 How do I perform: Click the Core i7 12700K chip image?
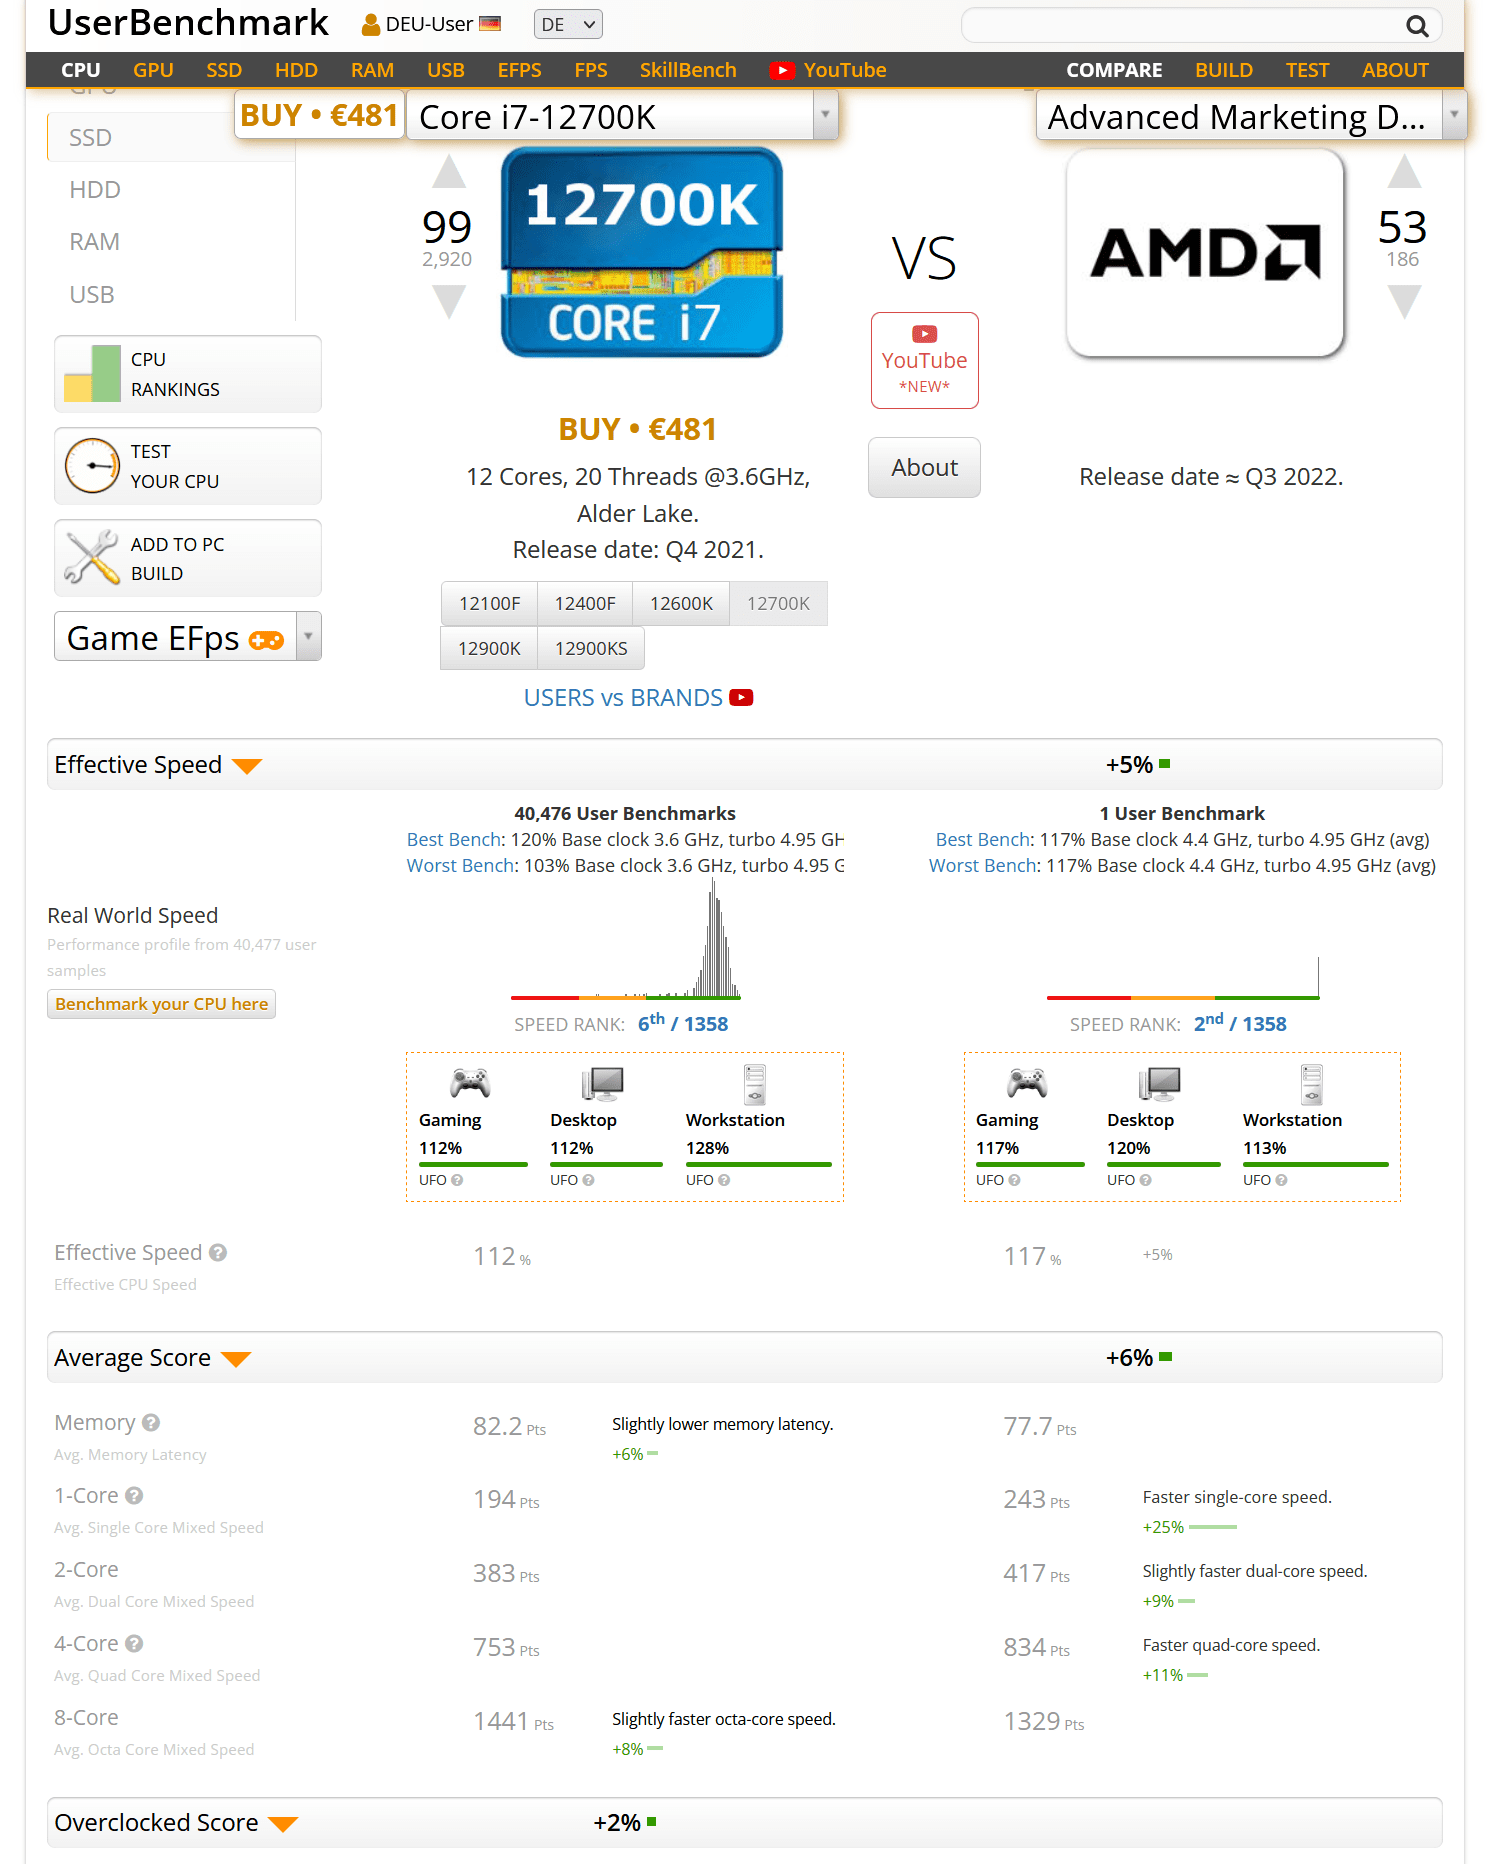(x=641, y=253)
